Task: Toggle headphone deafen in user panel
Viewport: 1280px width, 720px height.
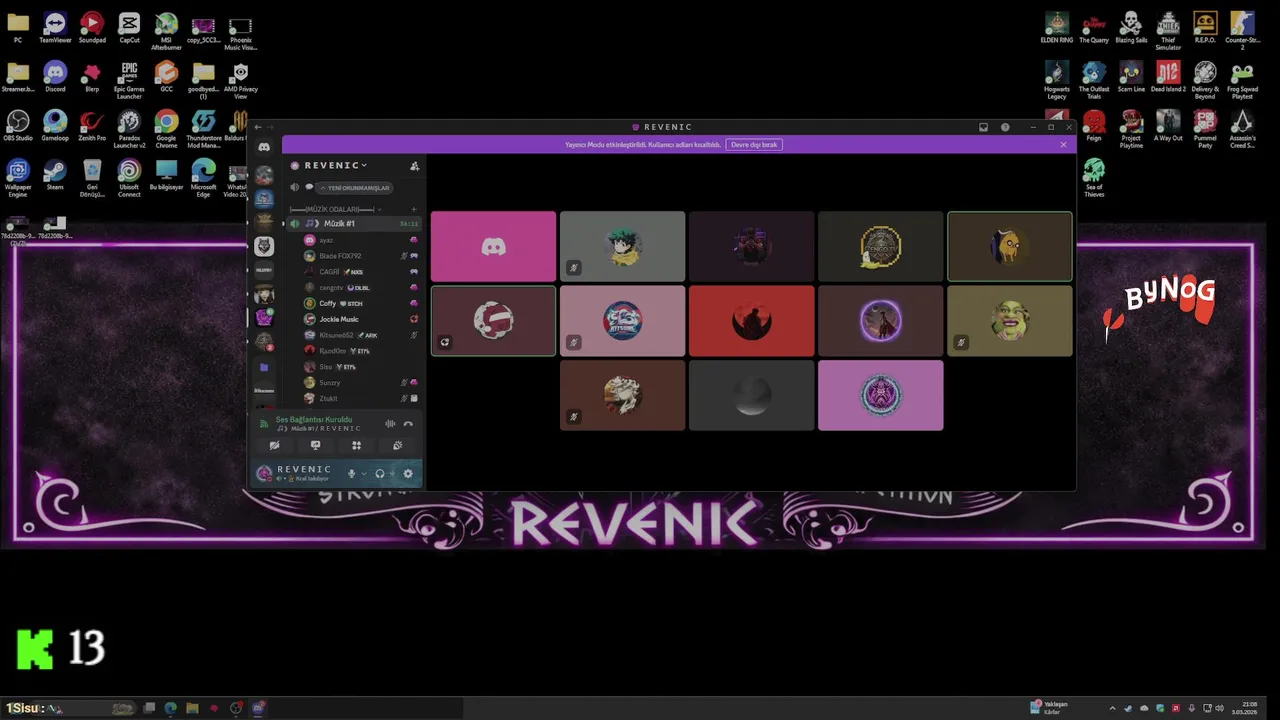Action: (x=380, y=473)
